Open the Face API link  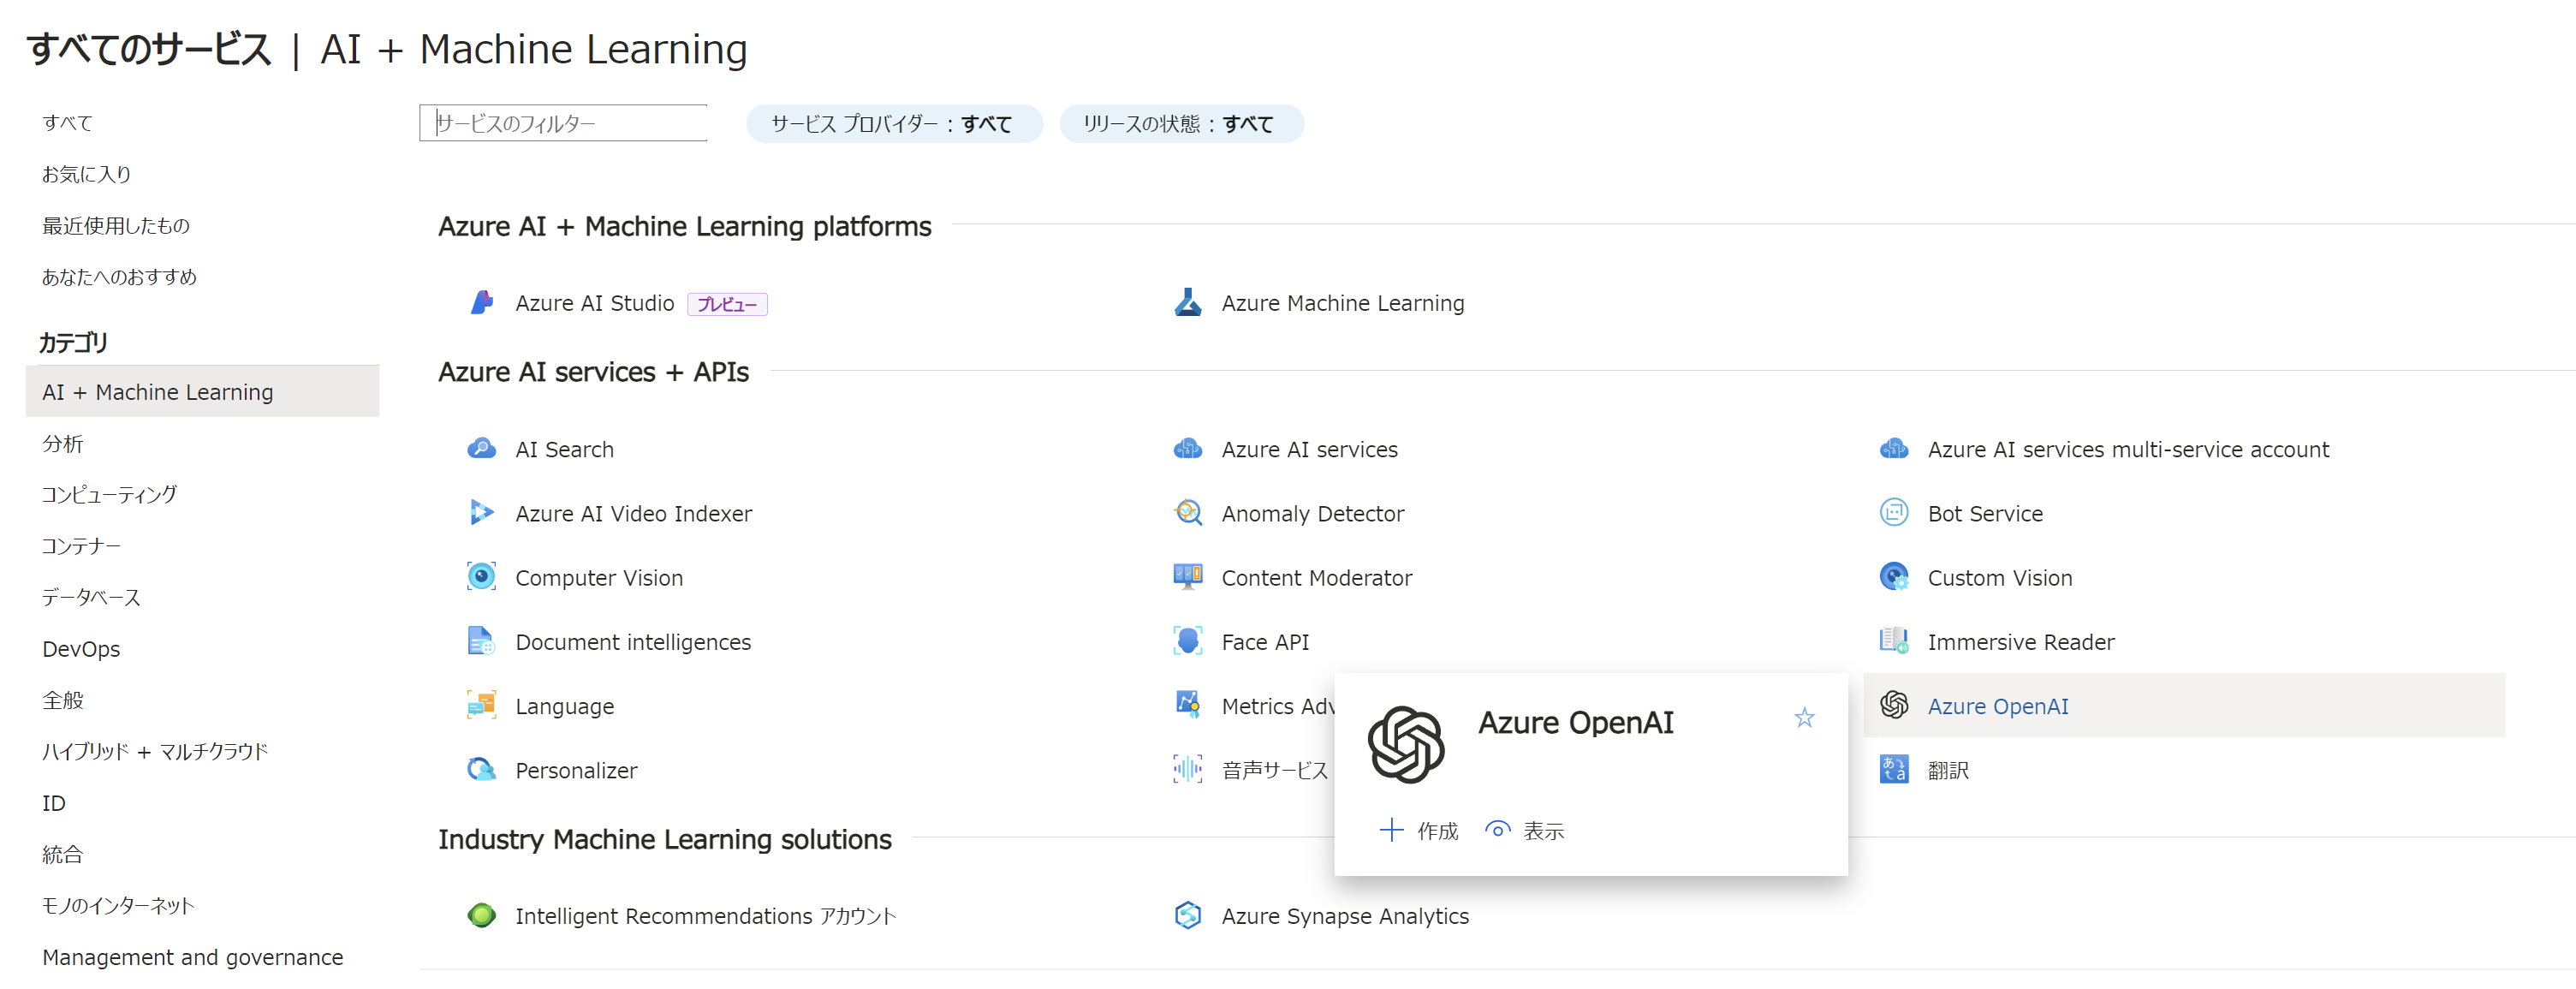tap(1265, 641)
